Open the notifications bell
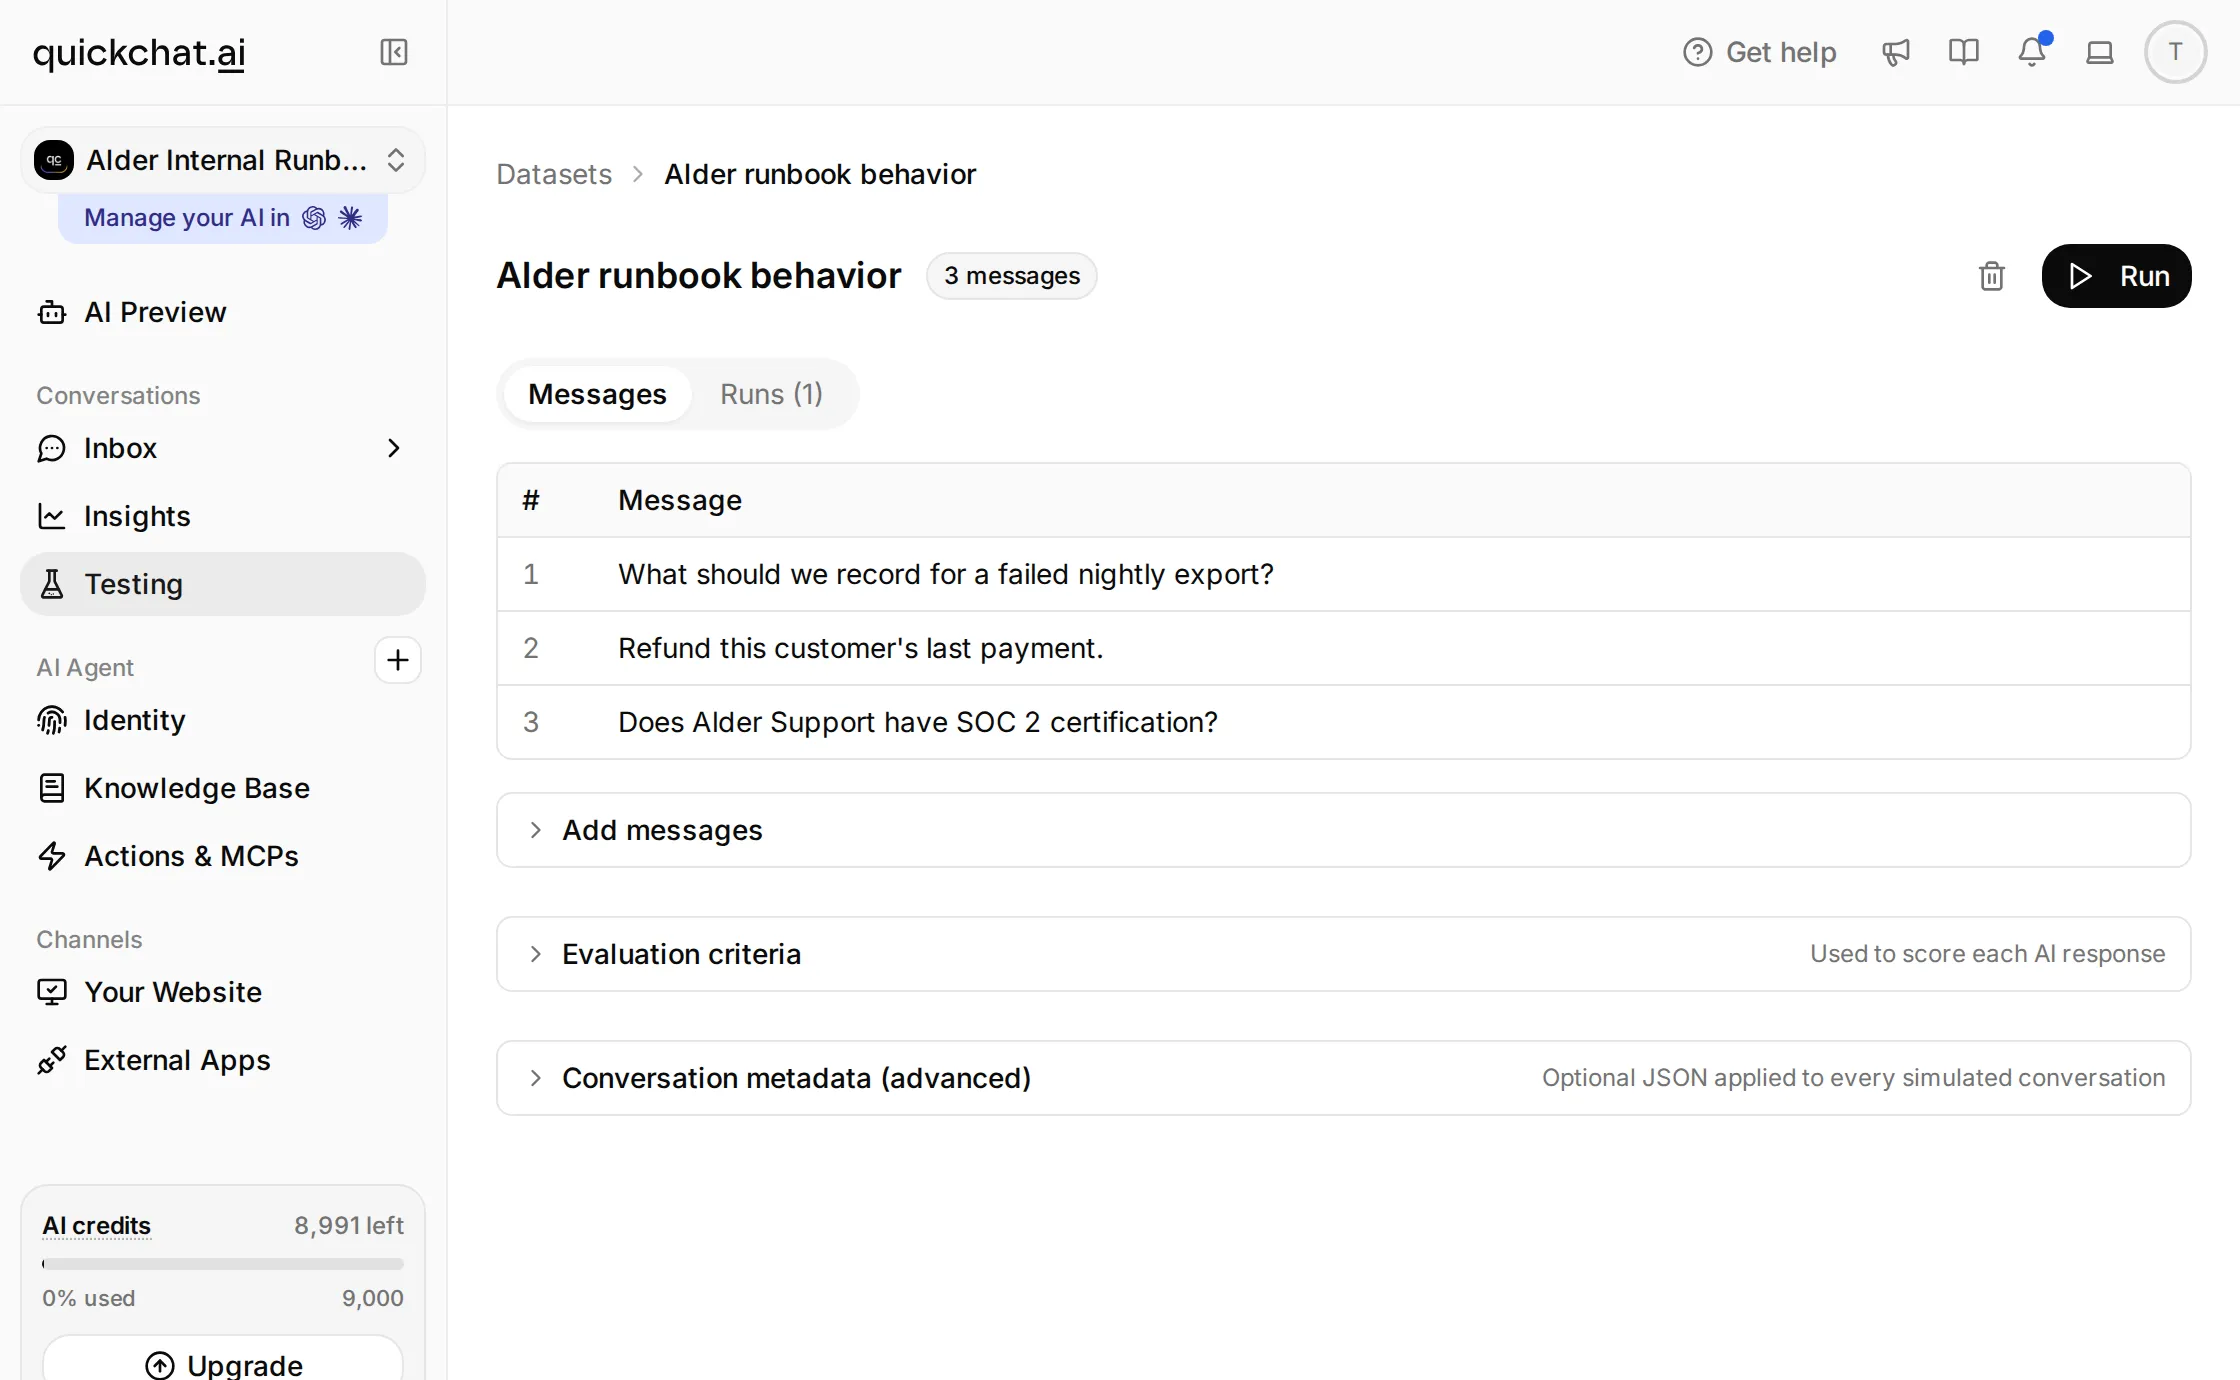 pos(2032,51)
